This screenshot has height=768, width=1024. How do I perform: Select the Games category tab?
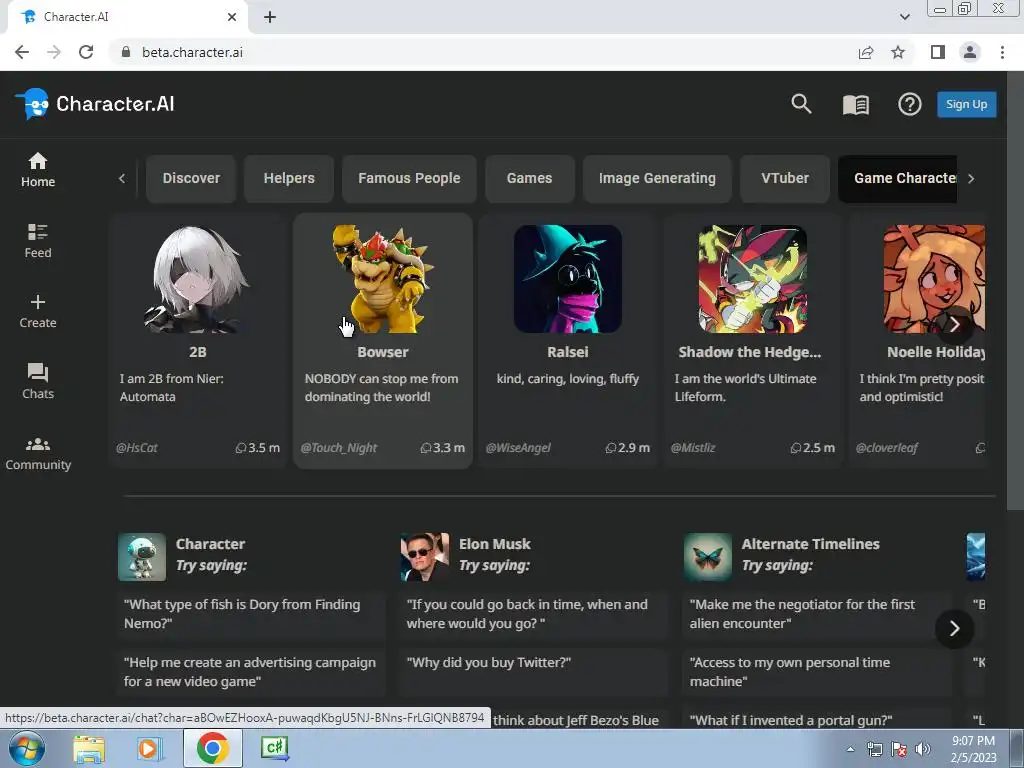pyautogui.click(x=529, y=178)
